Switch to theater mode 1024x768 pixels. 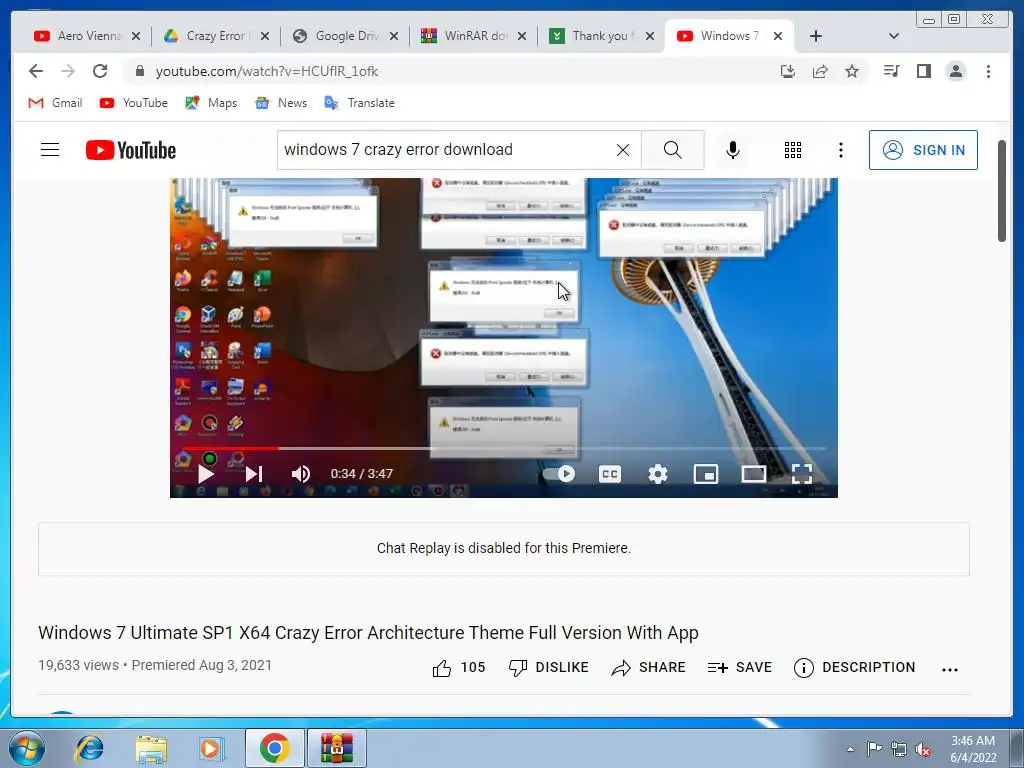pyautogui.click(x=754, y=474)
